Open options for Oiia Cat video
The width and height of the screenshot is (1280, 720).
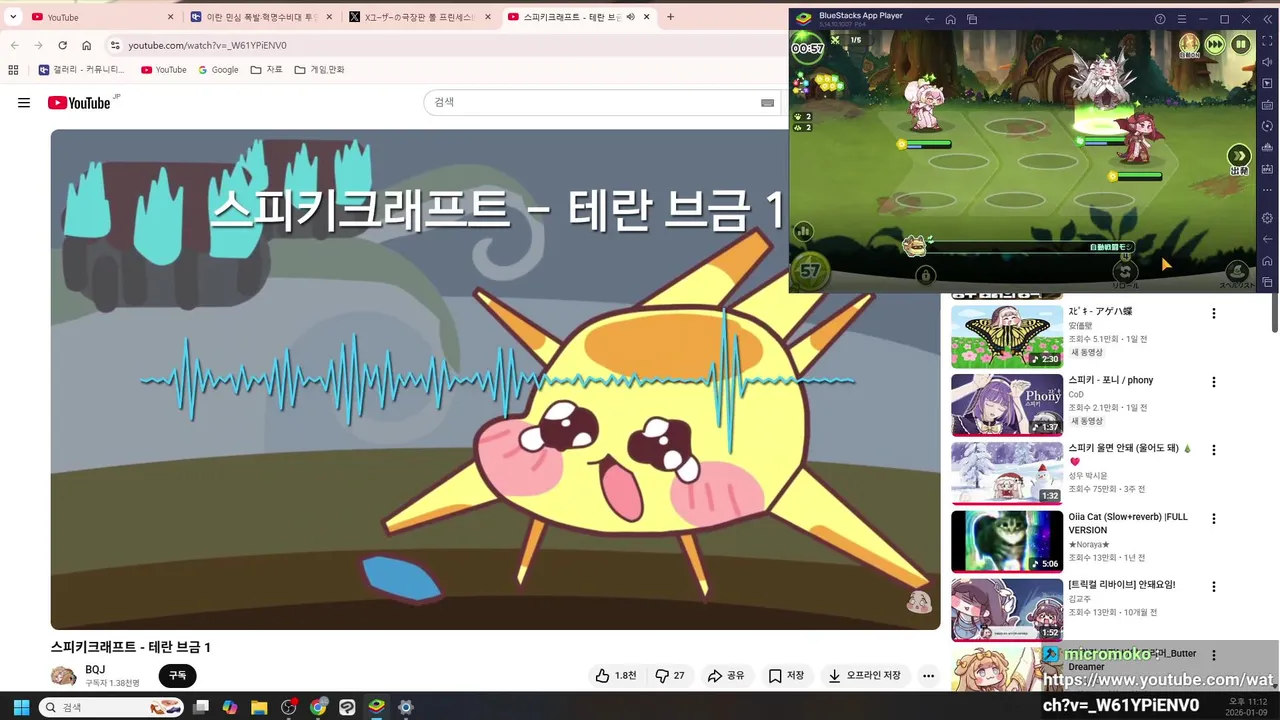point(1214,519)
